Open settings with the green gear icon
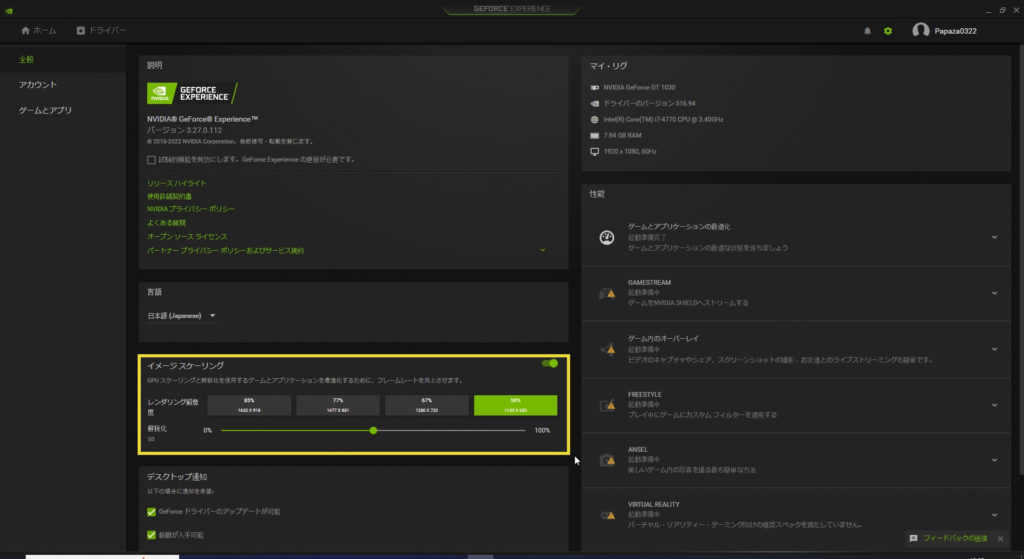 [887, 31]
